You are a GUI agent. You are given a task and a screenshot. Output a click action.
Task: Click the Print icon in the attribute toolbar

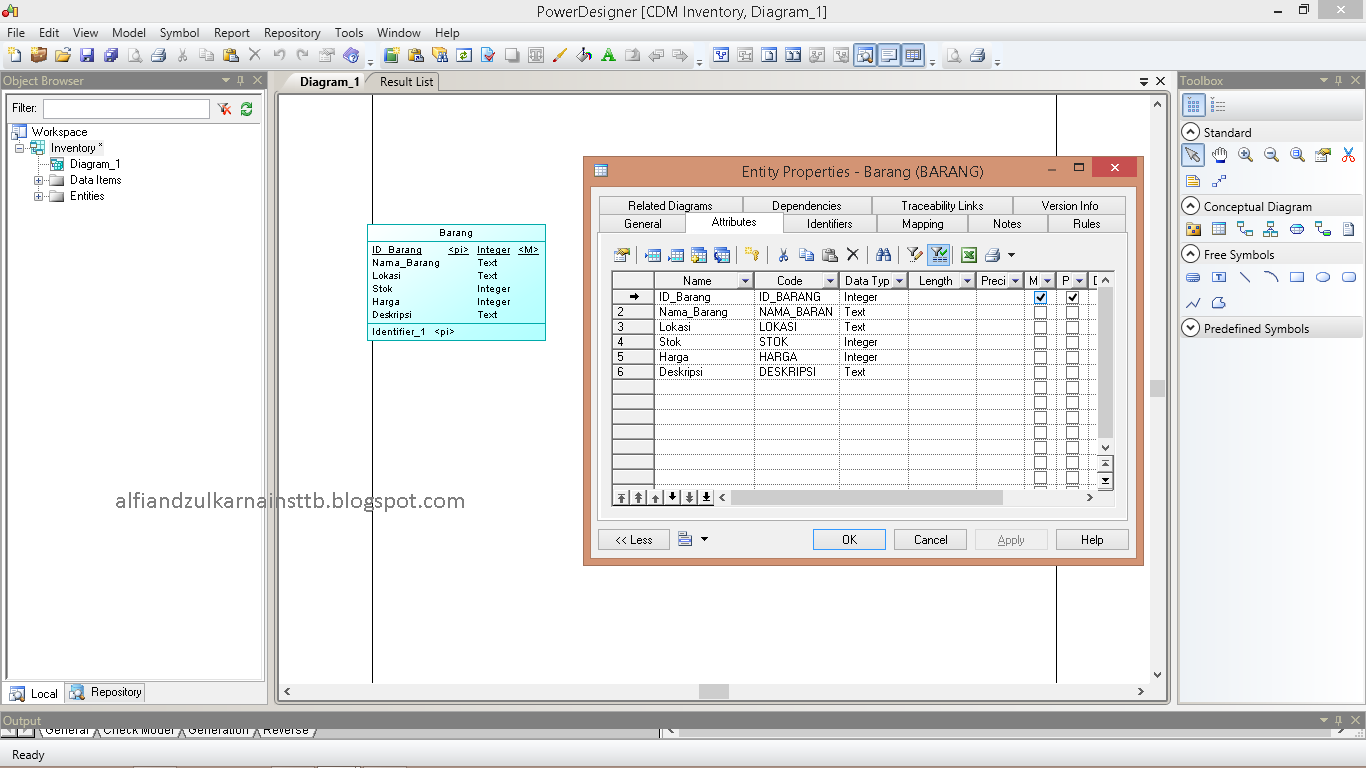tap(991, 254)
